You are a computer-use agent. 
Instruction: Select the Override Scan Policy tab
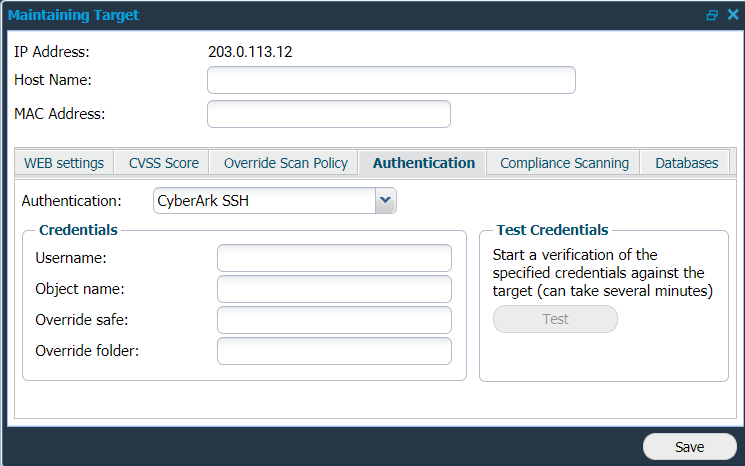[x=285, y=163]
